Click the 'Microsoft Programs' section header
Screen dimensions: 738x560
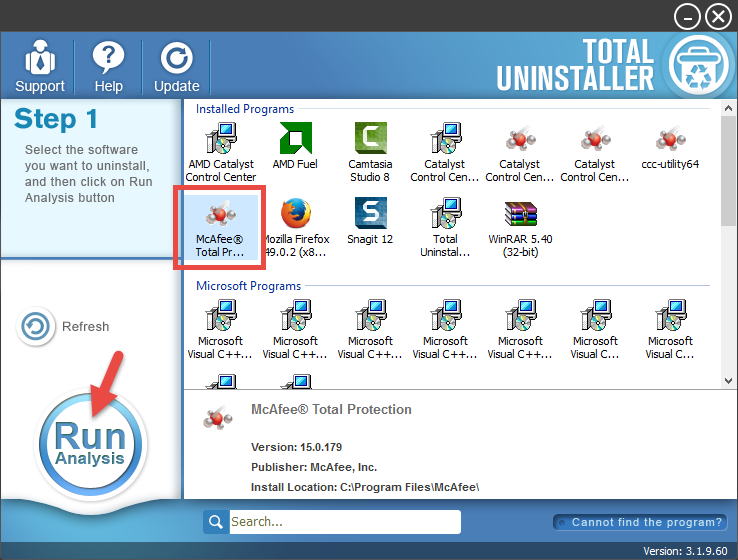pyautogui.click(x=249, y=286)
